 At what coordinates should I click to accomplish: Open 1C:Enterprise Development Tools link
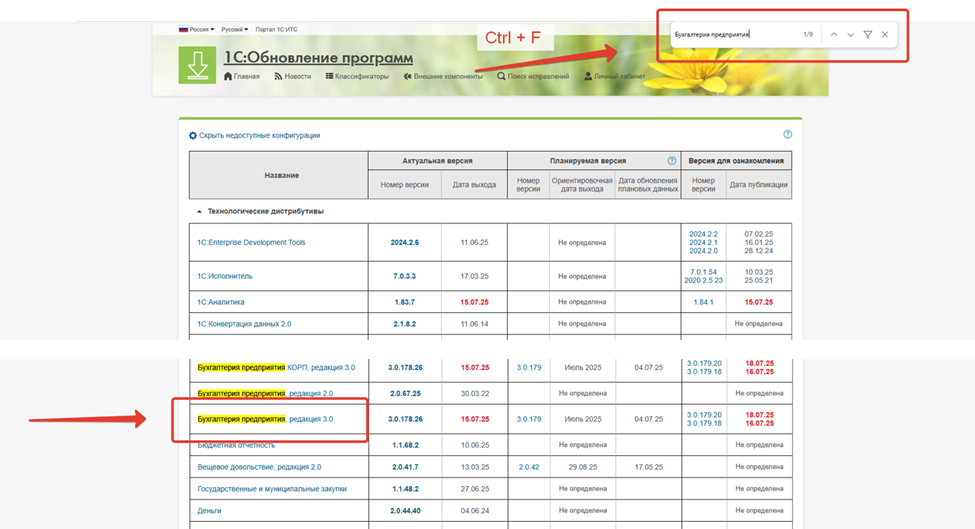[251, 242]
